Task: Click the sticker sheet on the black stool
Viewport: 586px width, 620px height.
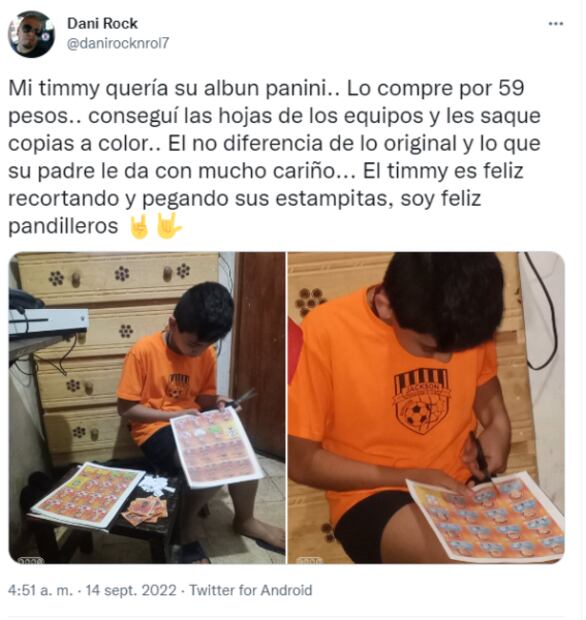Action: [x=89, y=497]
